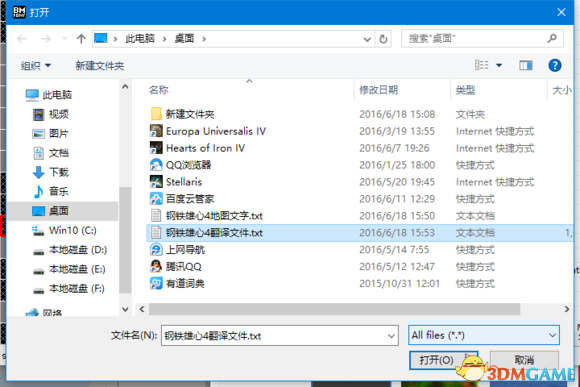Open the All files (*.*) type dropdown

[484, 335]
